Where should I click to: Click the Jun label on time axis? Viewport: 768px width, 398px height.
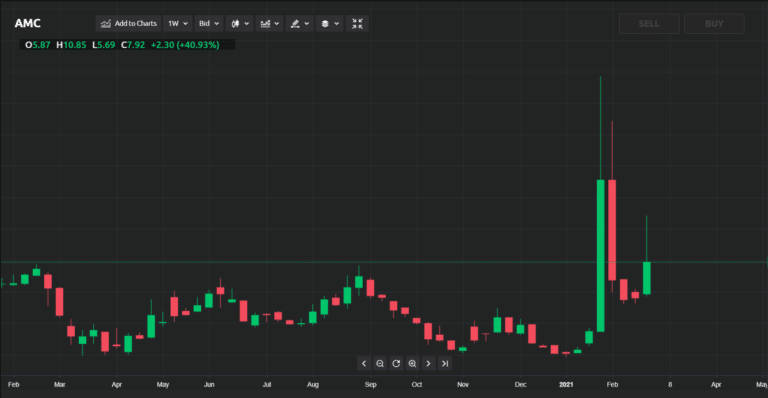(209, 385)
